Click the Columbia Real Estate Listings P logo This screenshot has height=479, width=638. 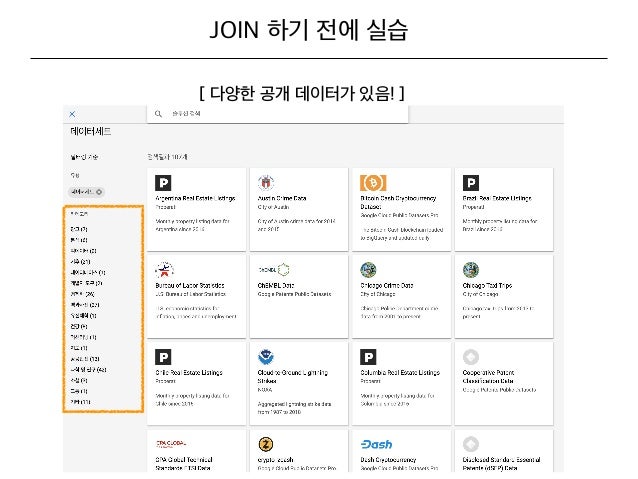click(x=368, y=357)
